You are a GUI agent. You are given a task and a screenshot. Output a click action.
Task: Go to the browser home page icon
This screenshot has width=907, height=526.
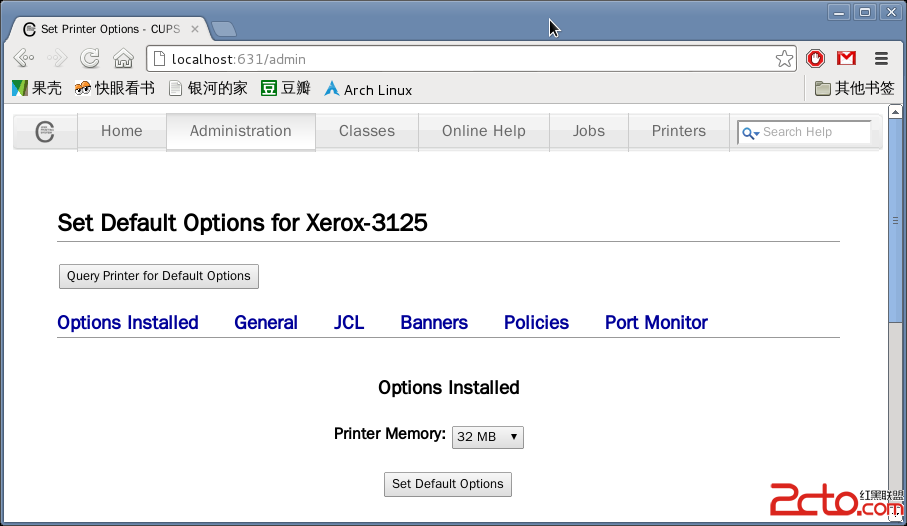point(123,58)
